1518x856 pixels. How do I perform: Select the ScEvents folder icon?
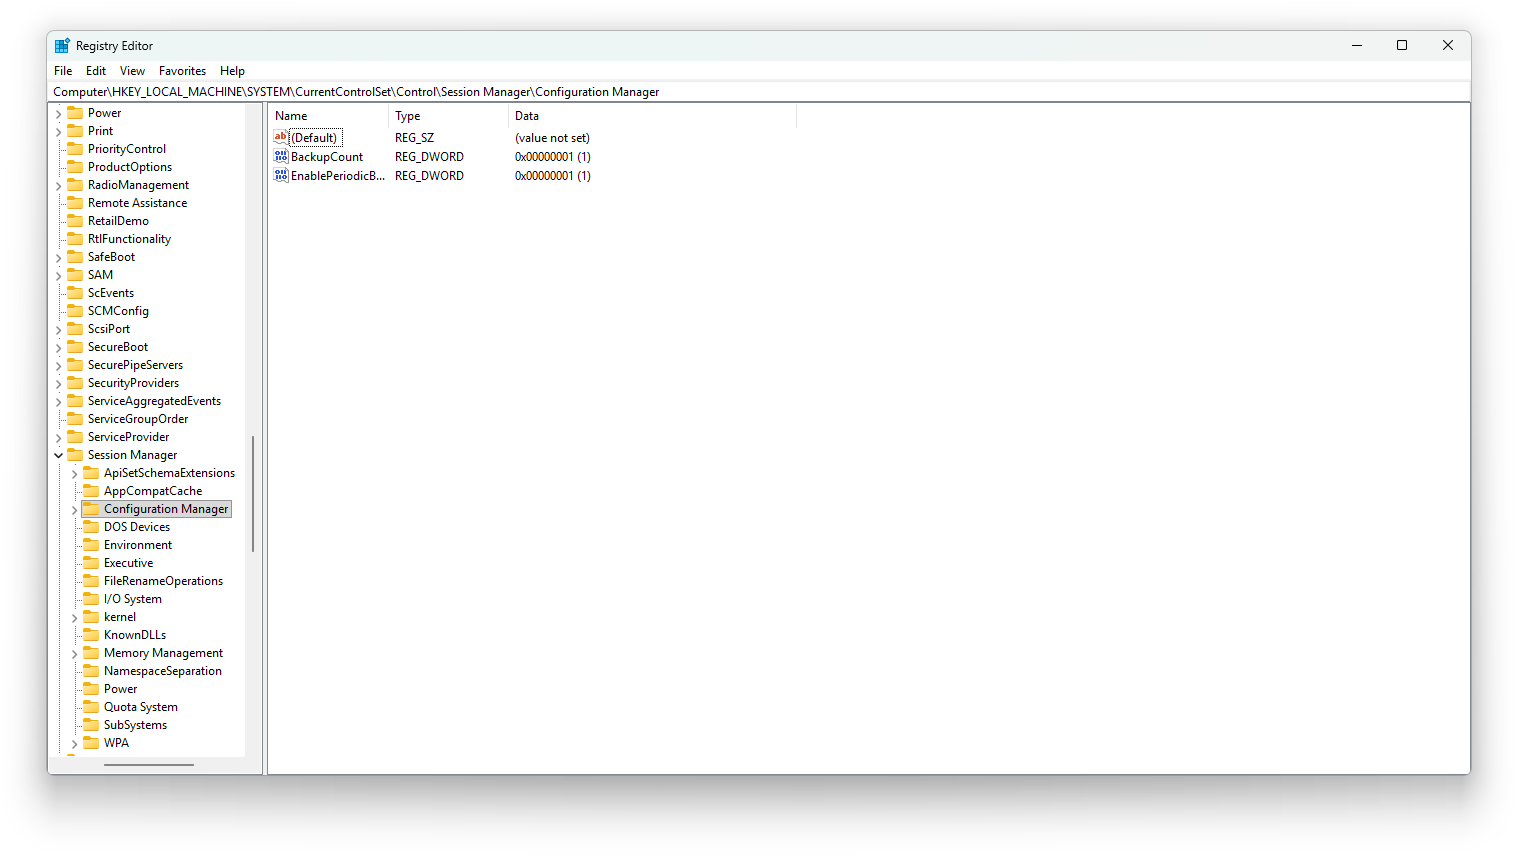[x=75, y=292]
